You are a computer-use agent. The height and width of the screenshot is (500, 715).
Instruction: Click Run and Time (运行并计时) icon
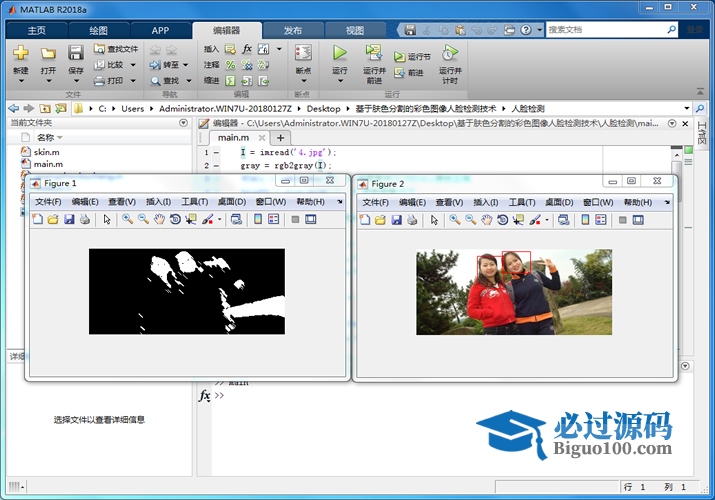[x=449, y=53]
